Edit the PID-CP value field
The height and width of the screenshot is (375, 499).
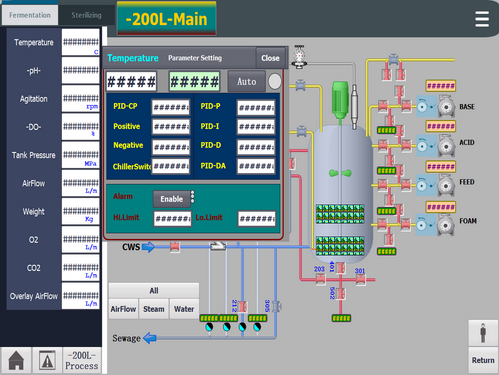[171, 107]
